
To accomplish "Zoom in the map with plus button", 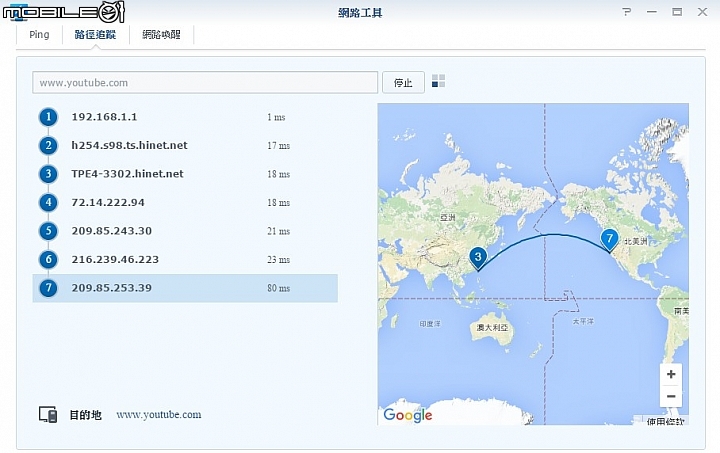I will point(671,374).
